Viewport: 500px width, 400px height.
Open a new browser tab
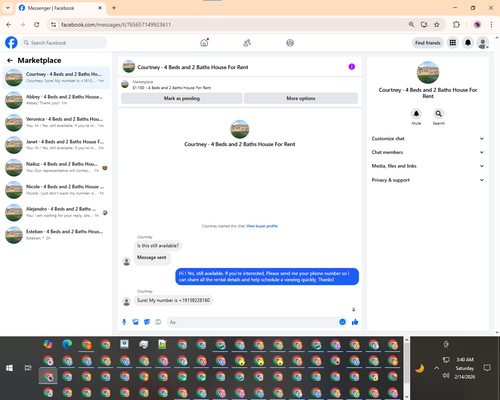114,8
